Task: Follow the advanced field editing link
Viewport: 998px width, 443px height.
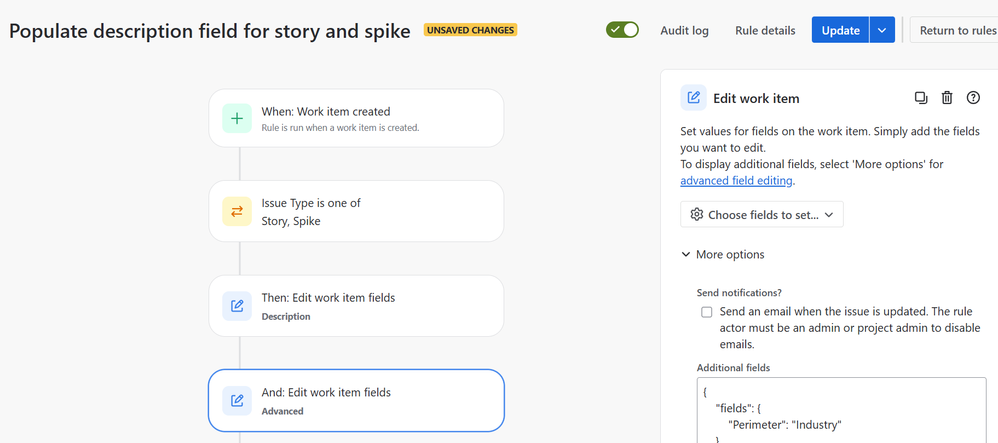Action: [737, 181]
